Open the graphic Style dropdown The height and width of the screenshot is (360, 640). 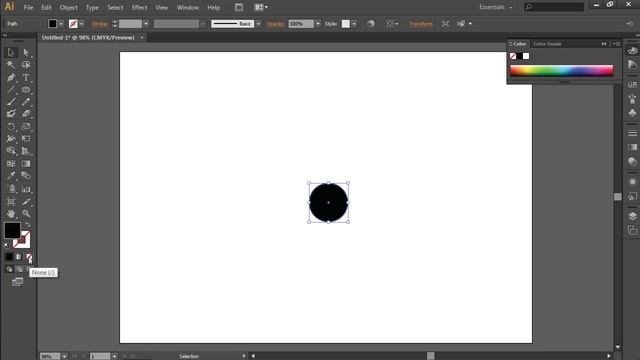pyautogui.click(x=354, y=24)
